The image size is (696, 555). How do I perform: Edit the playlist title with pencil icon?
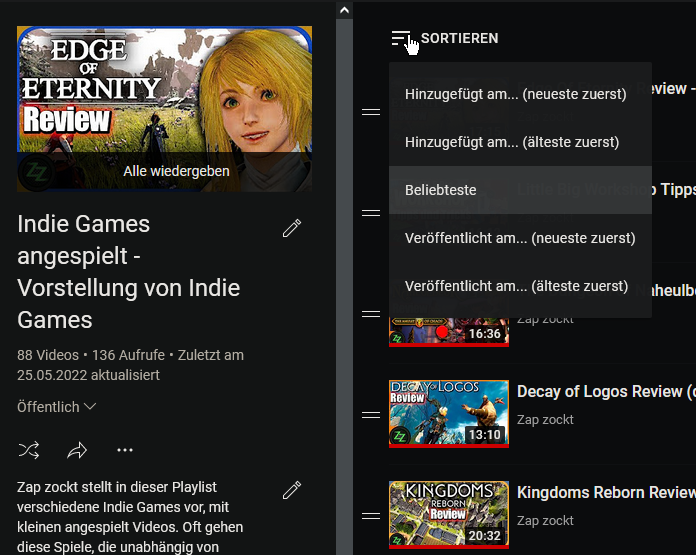coord(292,229)
